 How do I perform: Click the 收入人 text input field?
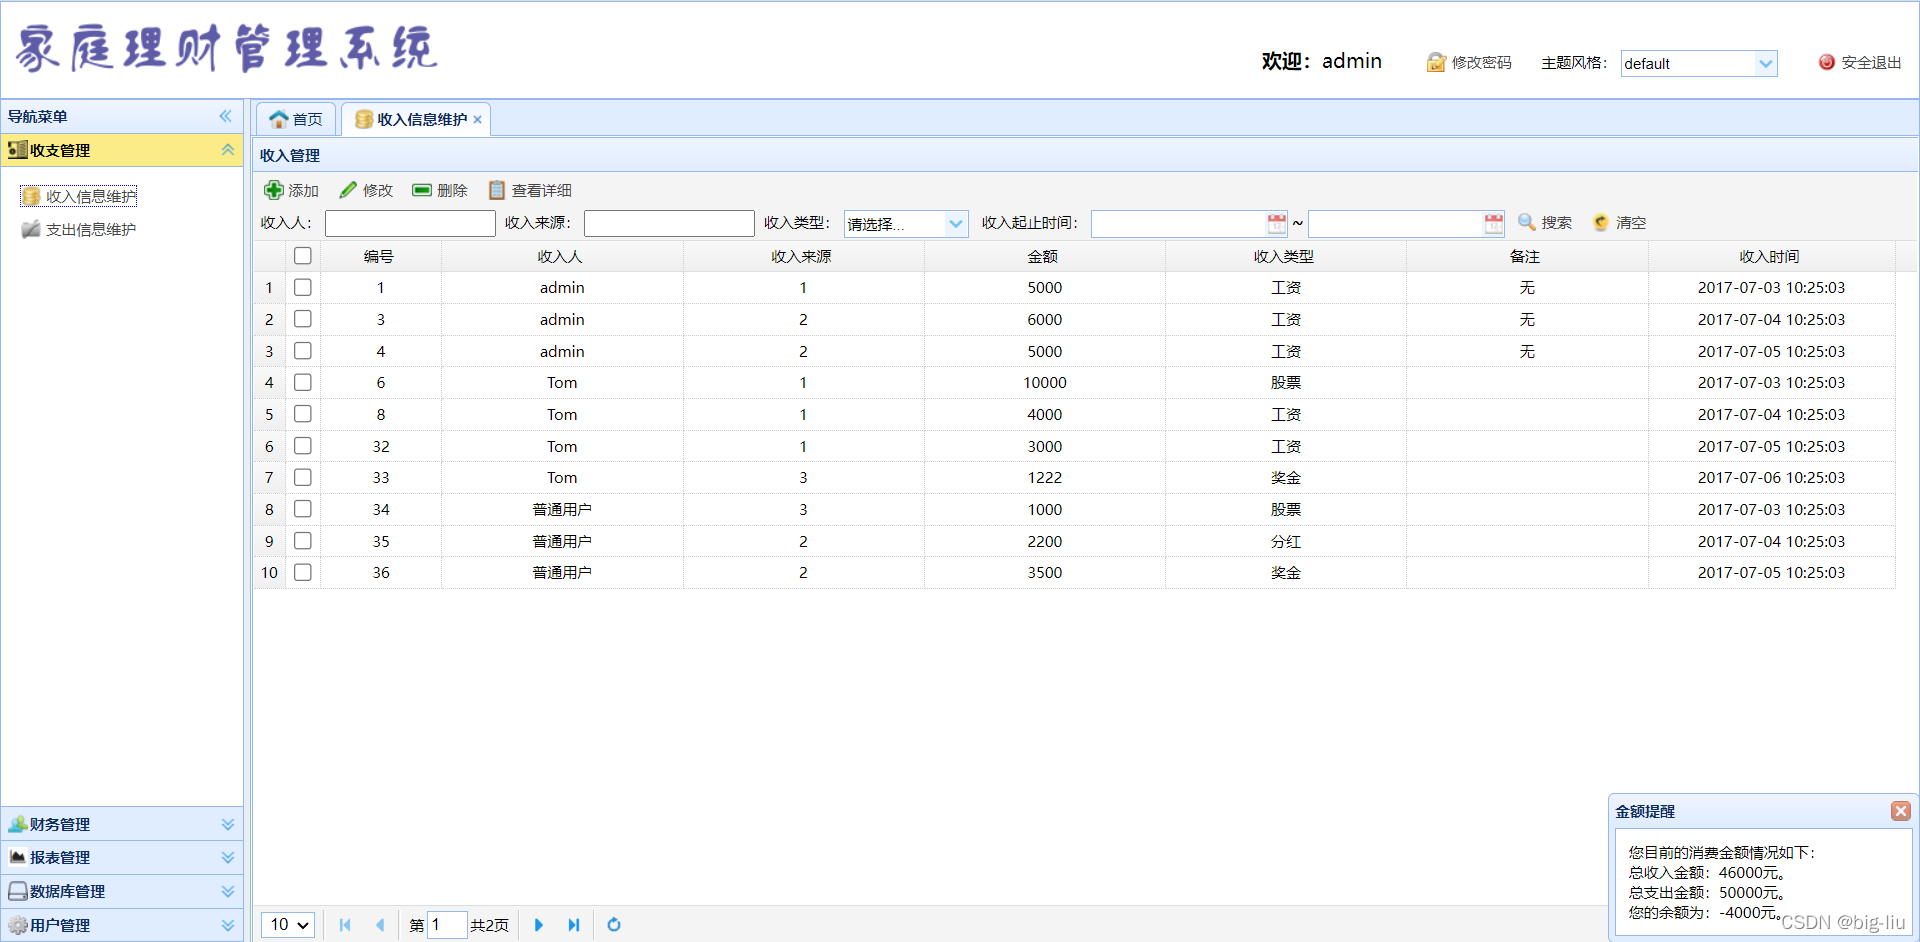pos(410,223)
